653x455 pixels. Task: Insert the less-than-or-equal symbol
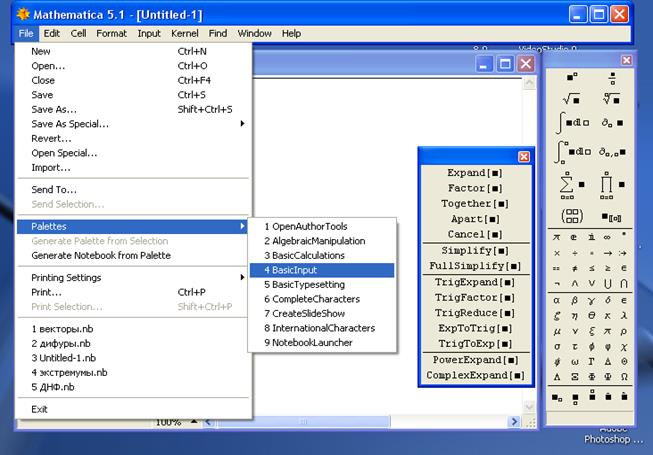tap(591, 269)
